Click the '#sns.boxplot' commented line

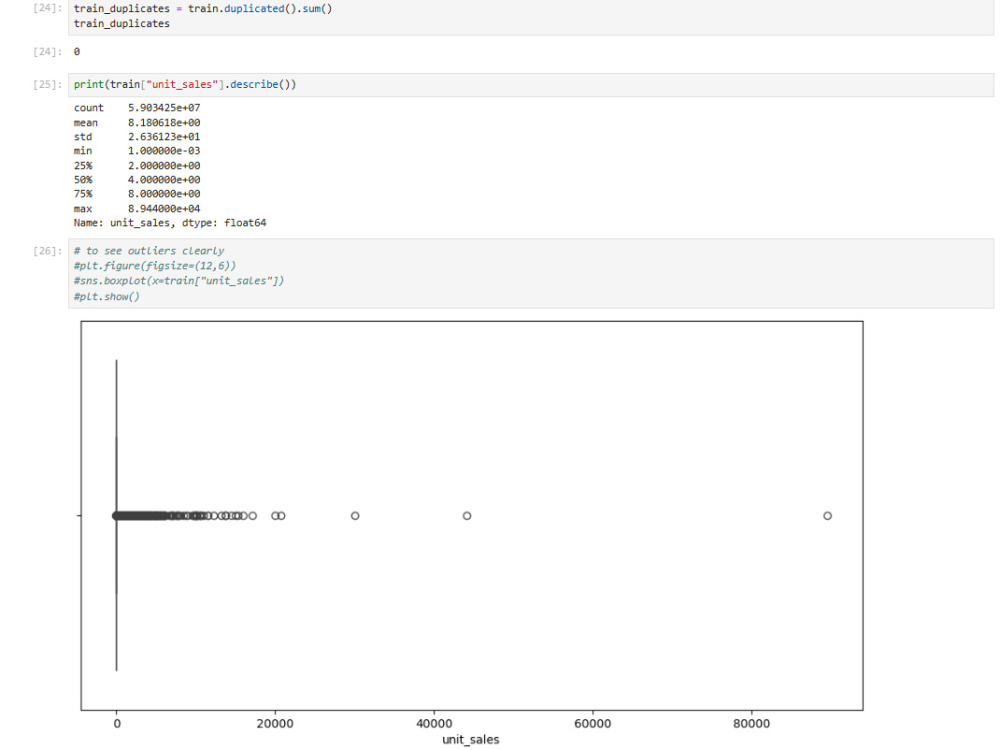click(179, 281)
